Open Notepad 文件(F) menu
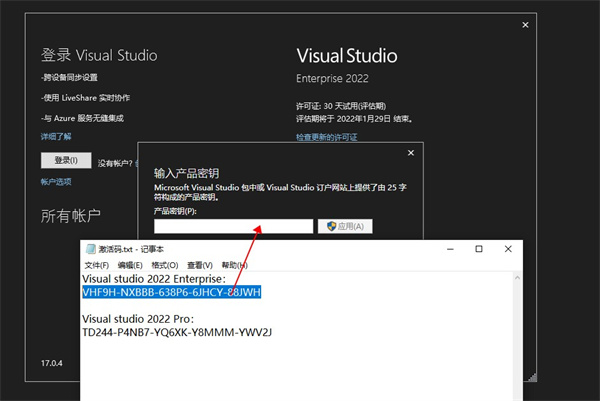 (x=96, y=265)
